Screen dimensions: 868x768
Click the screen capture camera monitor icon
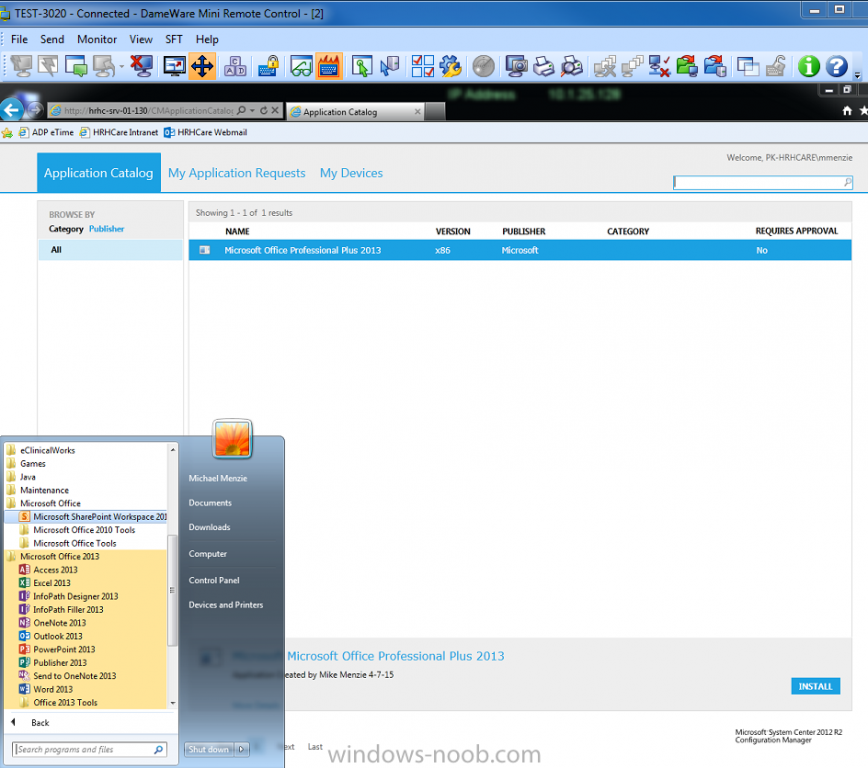pyautogui.click(x=516, y=66)
